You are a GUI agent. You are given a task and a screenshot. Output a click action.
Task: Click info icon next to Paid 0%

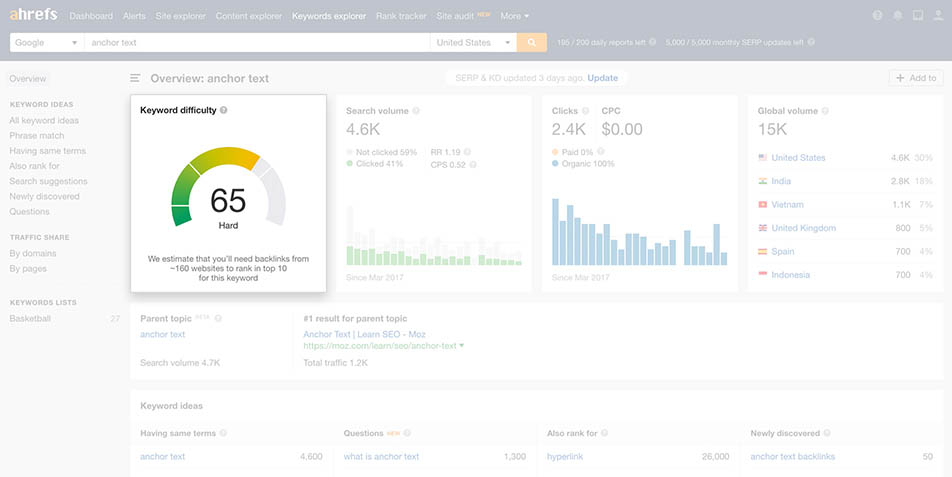click(600, 152)
